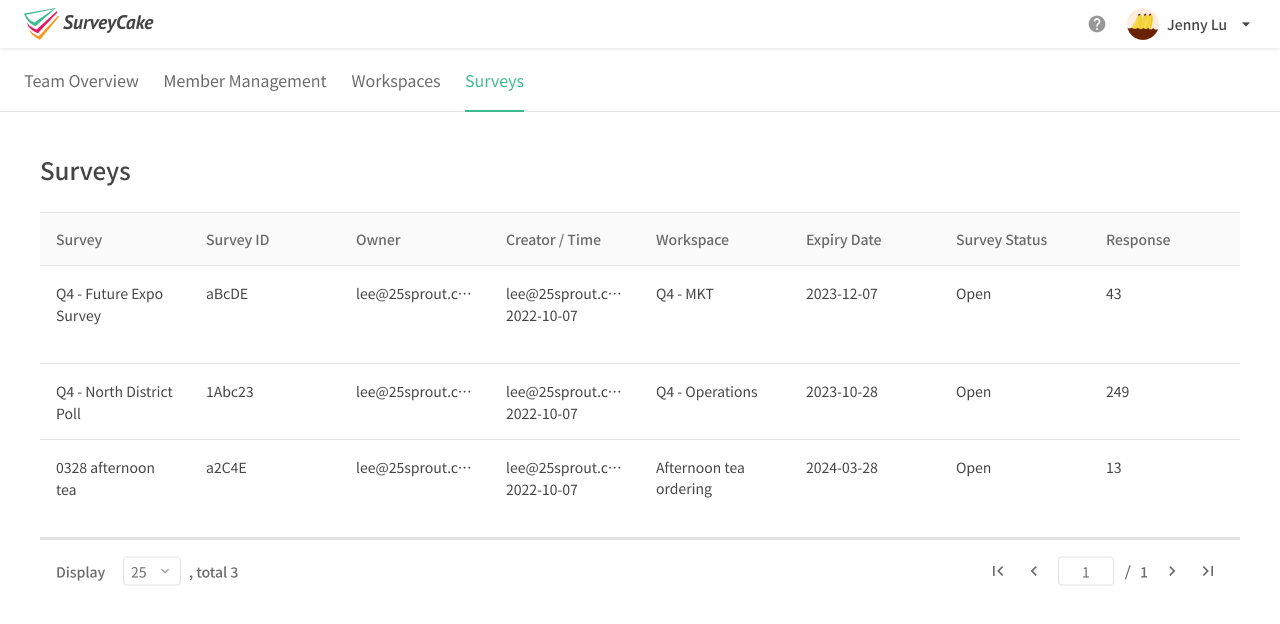
Task: Click Jenny Lu's profile avatar
Action: pyautogui.click(x=1141, y=24)
